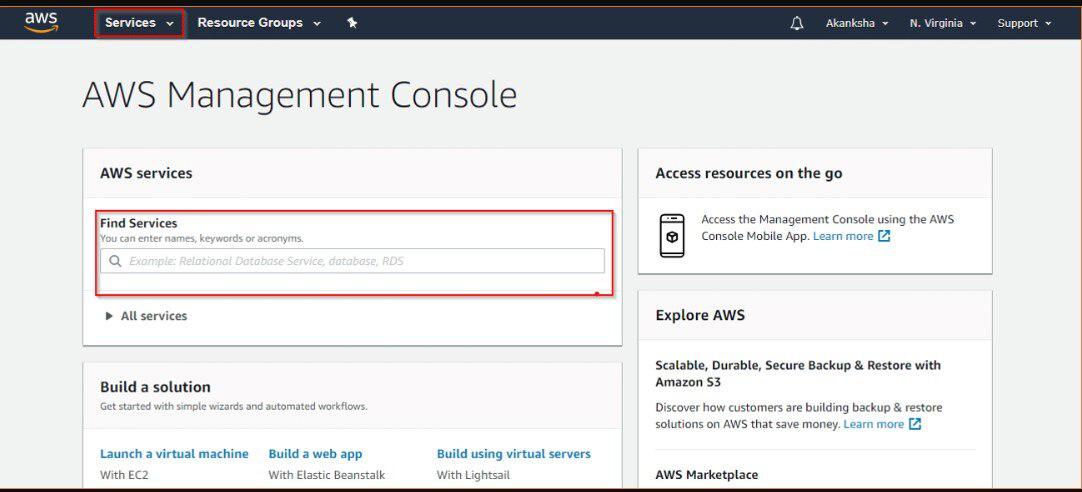
Task: Open the Resource Groups dropdown
Action: point(259,23)
